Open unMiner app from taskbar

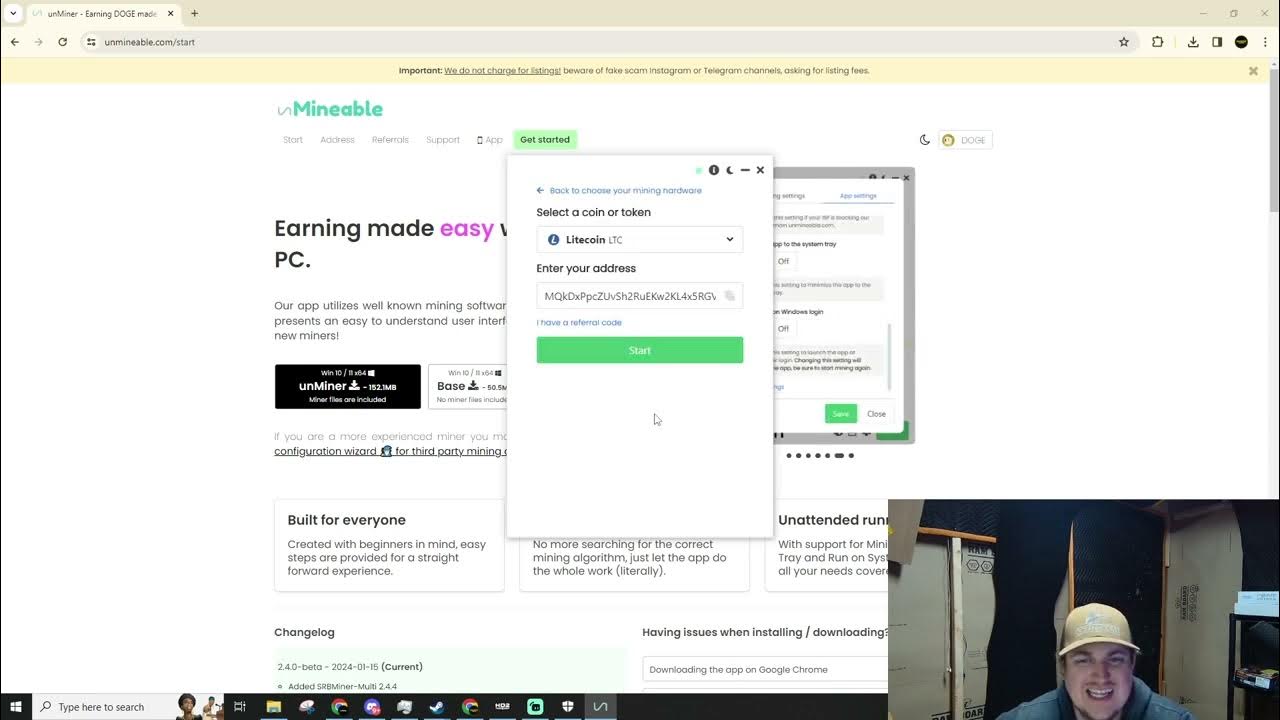(x=600, y=706)
